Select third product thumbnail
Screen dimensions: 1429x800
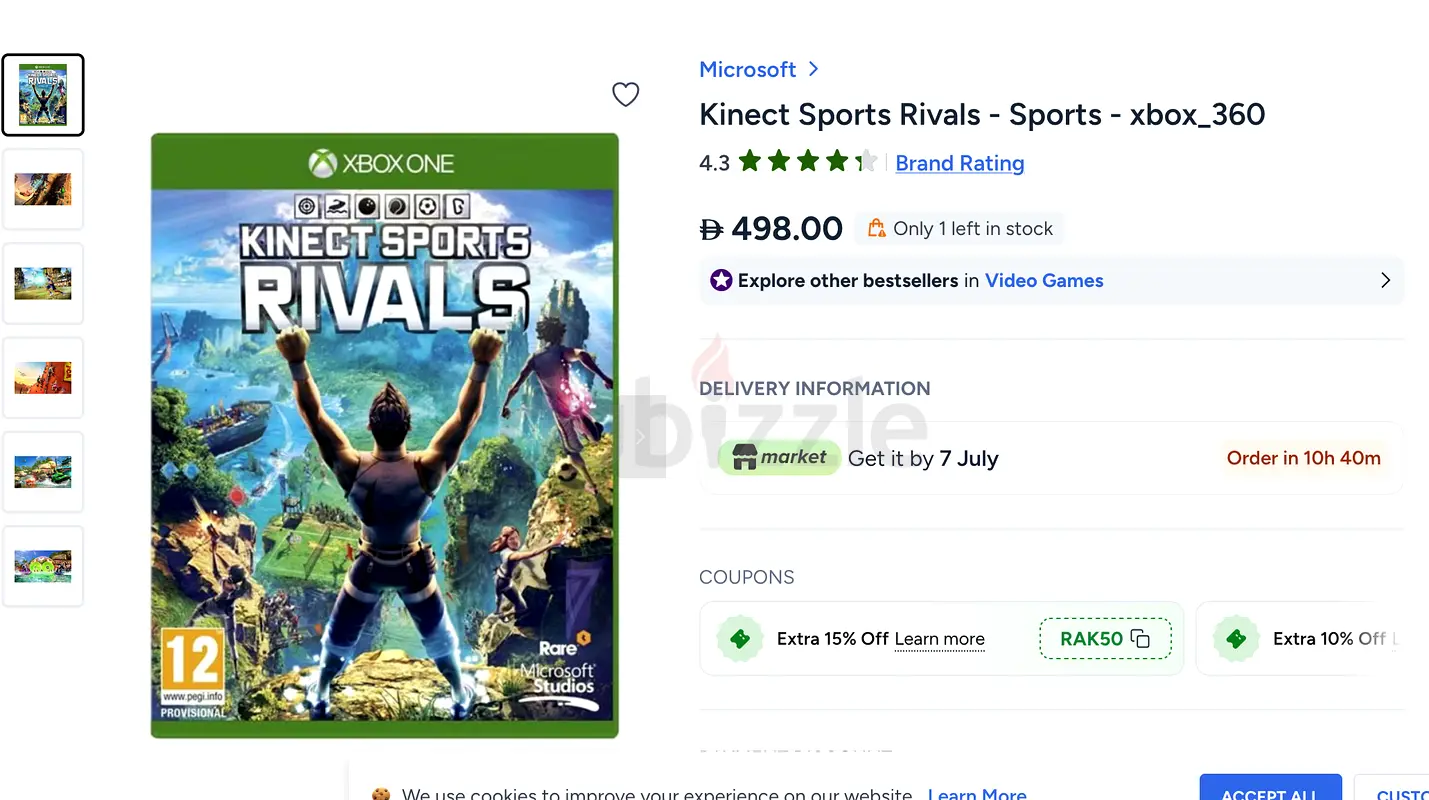[43, 283]
